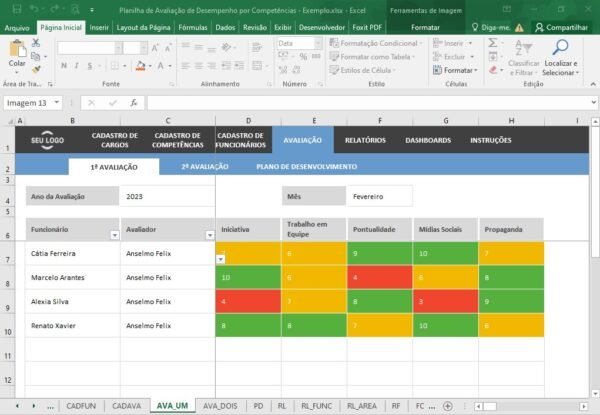Click the vertical scrollbar thumb
This screenshot has height=415, width=600.
[595, 191]
